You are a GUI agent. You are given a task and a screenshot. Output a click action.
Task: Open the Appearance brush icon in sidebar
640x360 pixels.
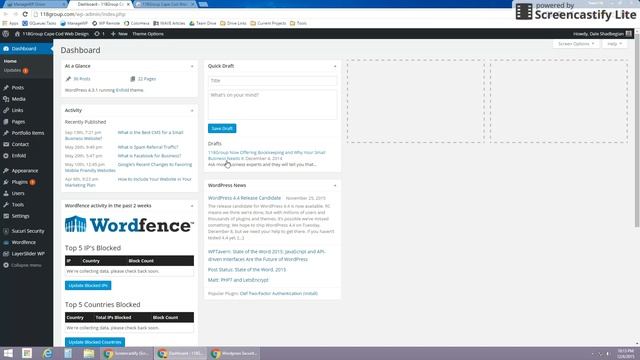pyautogui.click(x=6, y=171)
